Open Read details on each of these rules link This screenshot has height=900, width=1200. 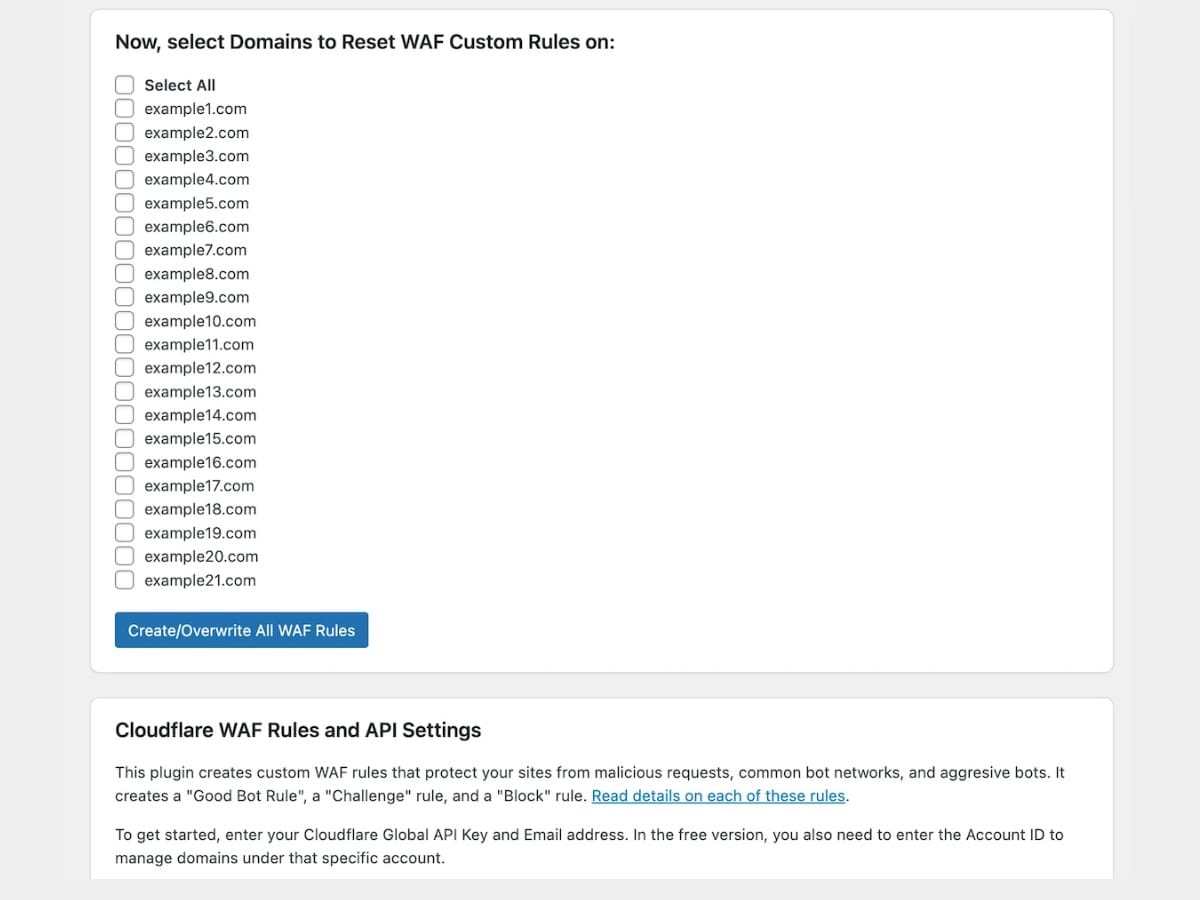tap(718, 796)
